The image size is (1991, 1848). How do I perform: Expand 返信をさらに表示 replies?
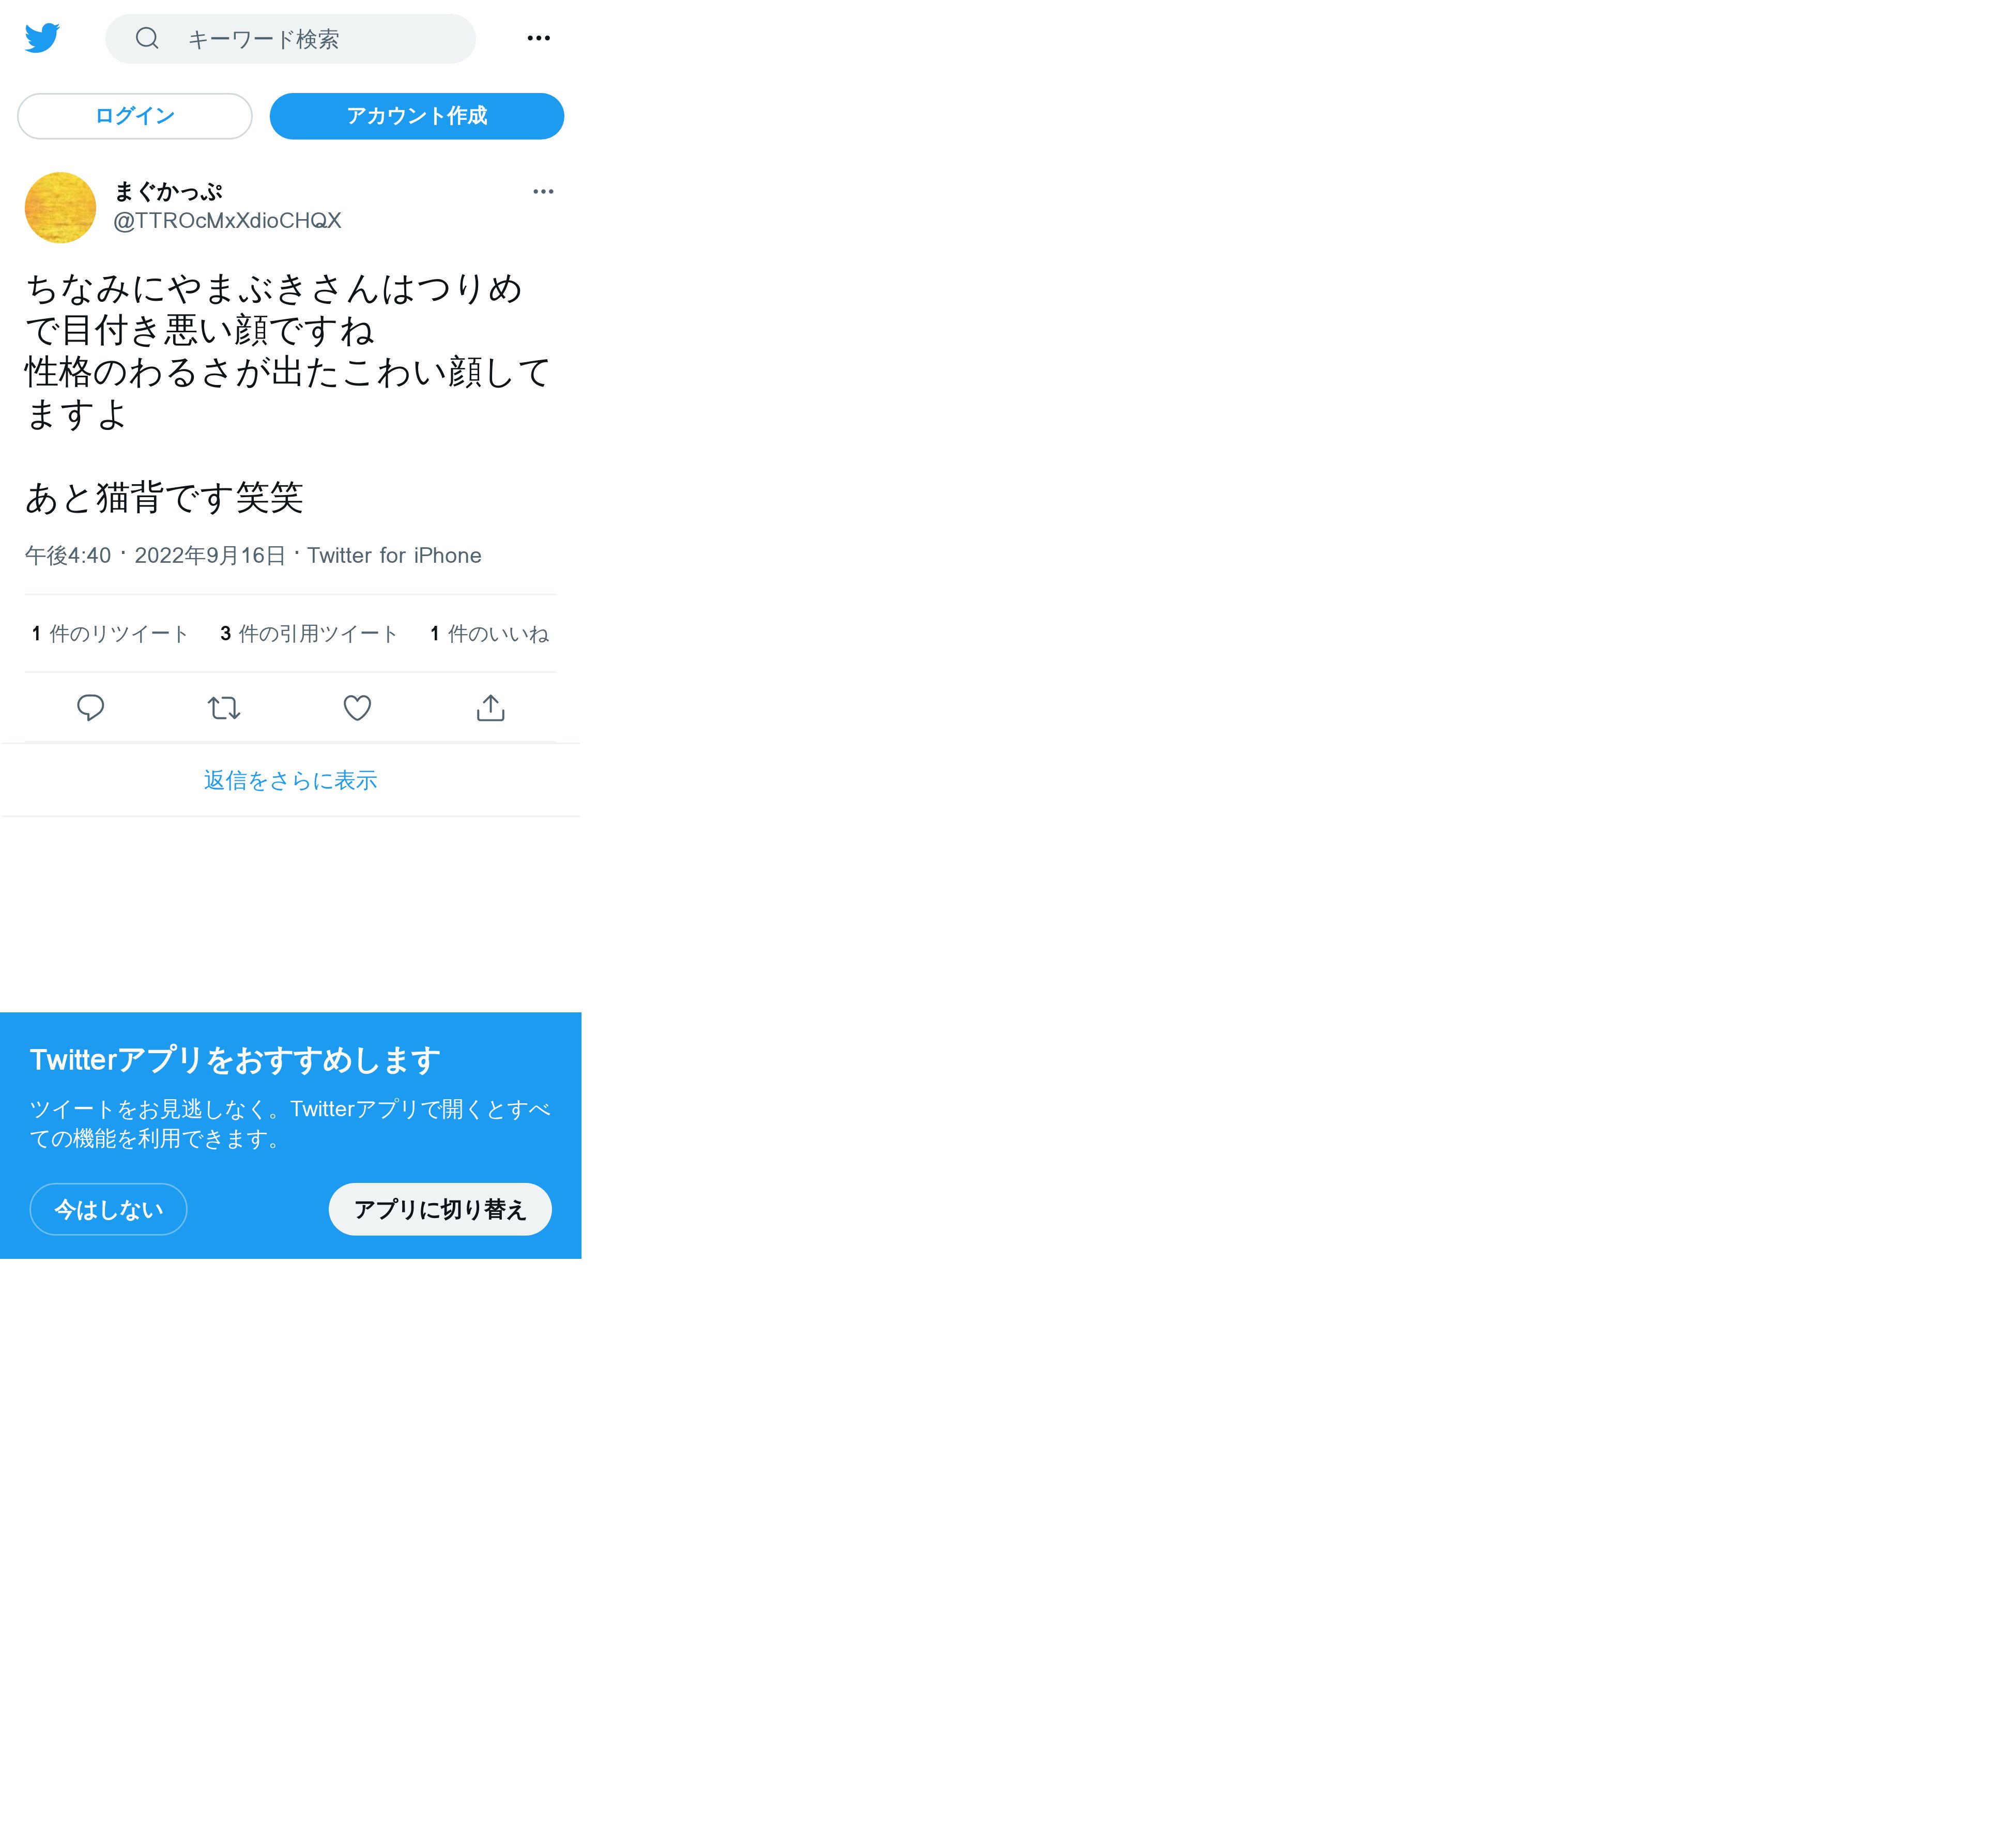coord(290,780)
